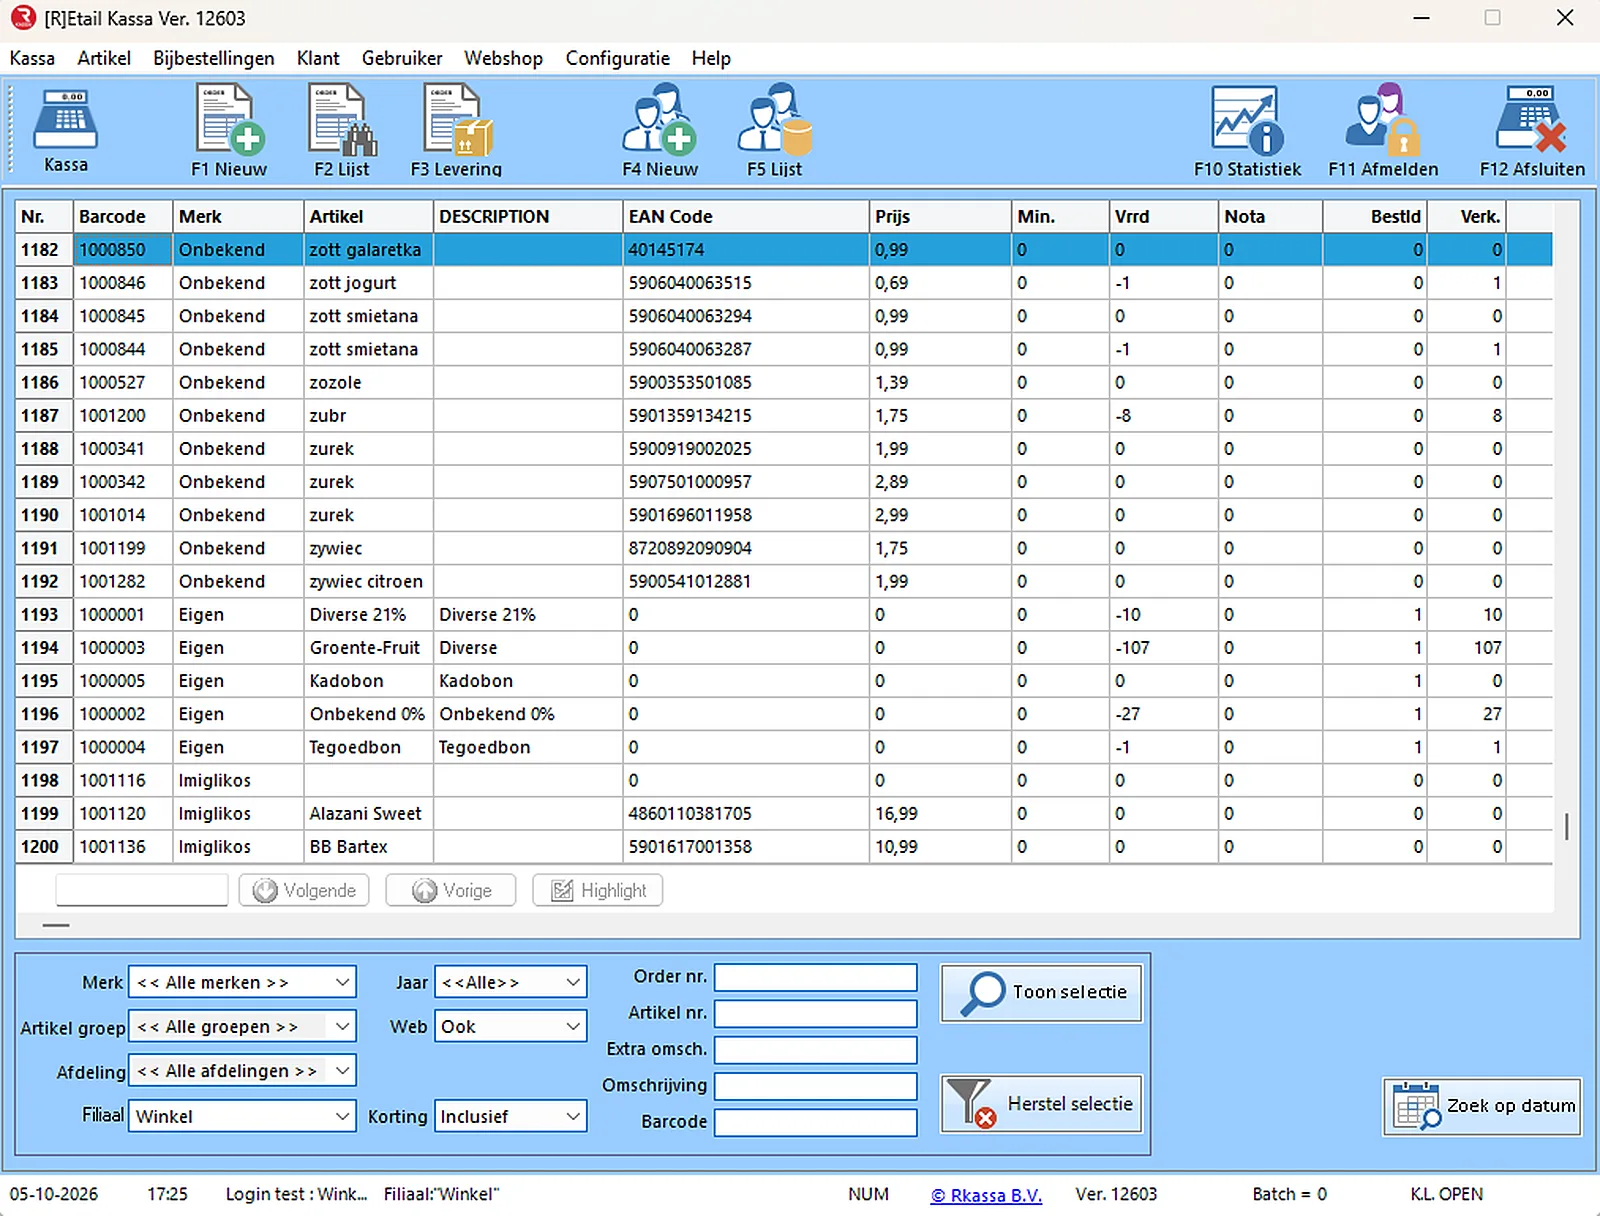Expand the Merk dropdown
The height and width of the screenshot is (1216, 1600).
point(342,982)
